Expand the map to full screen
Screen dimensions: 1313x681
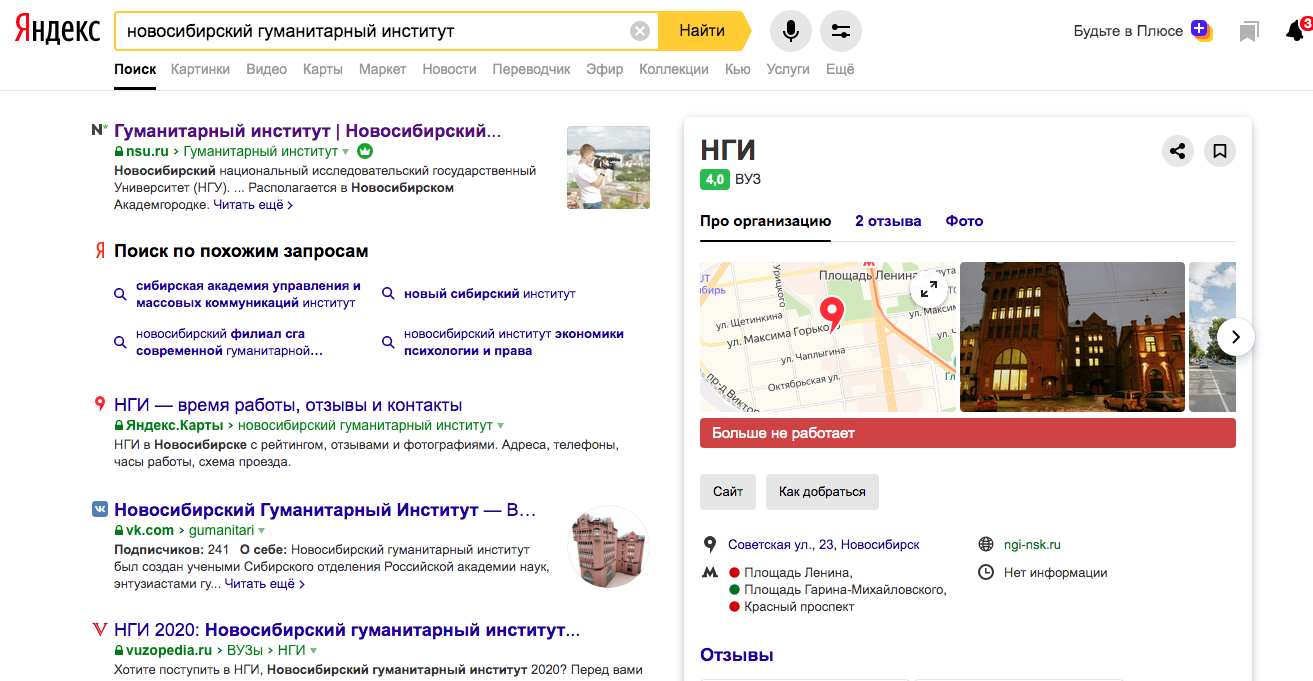coord(929,289)
